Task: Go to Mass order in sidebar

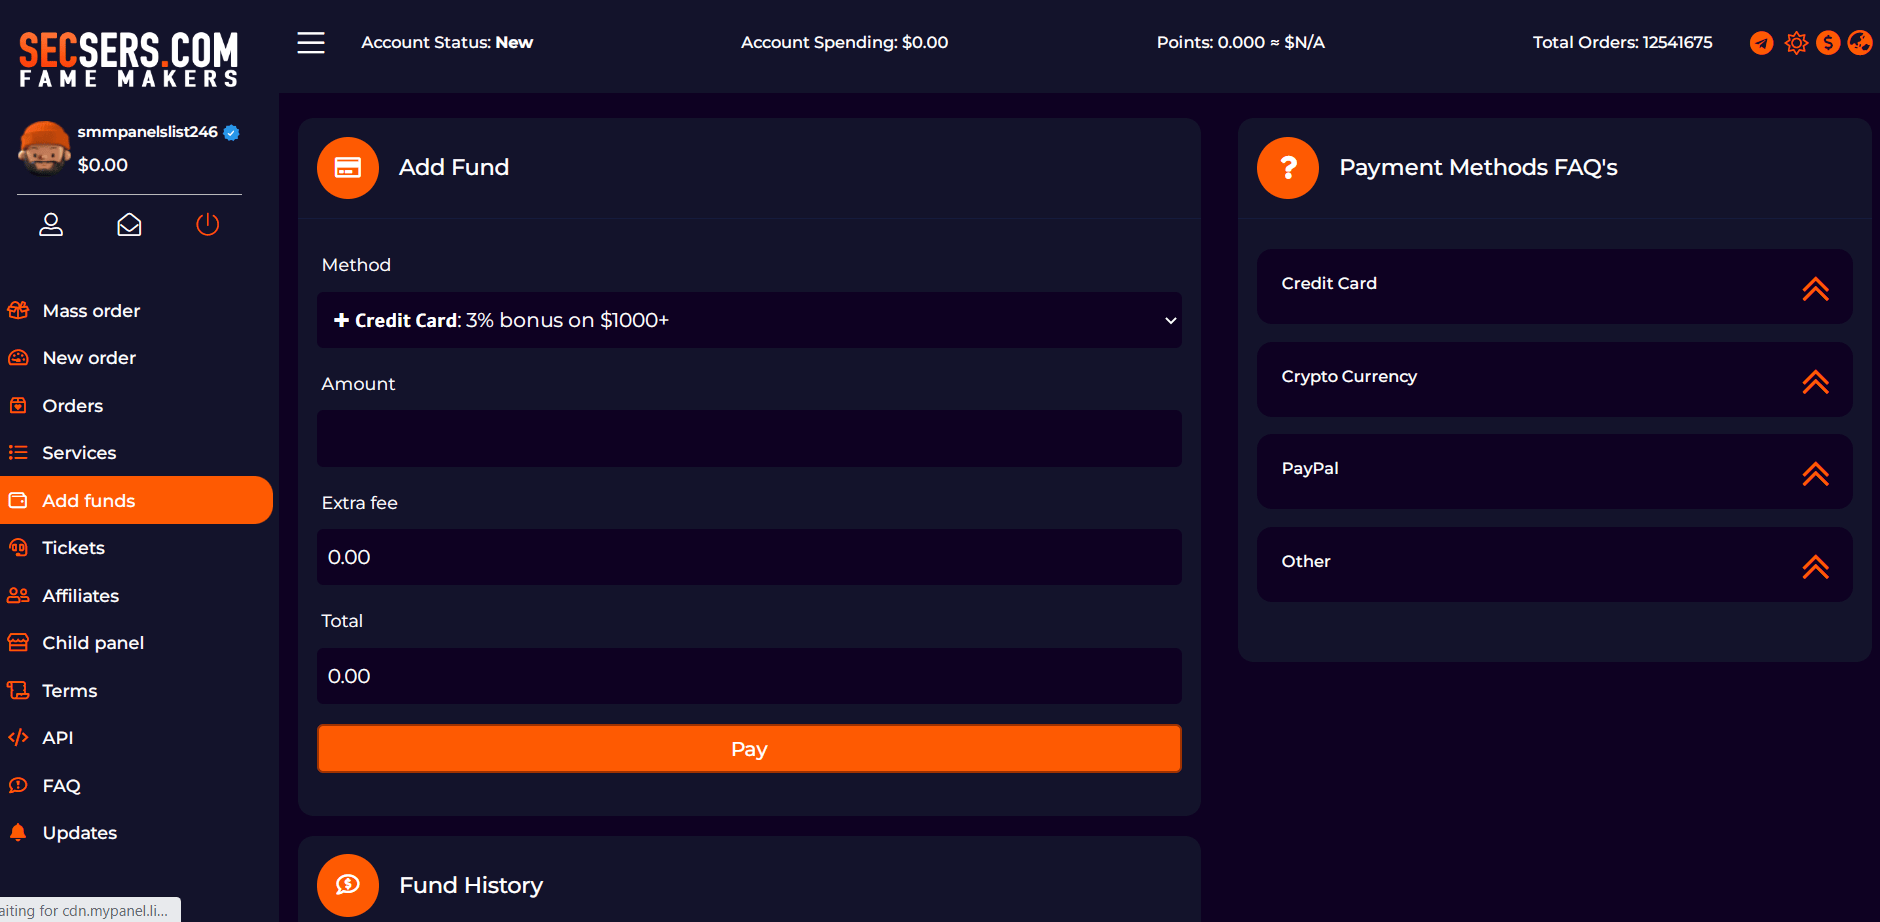Action: [91, 311]
